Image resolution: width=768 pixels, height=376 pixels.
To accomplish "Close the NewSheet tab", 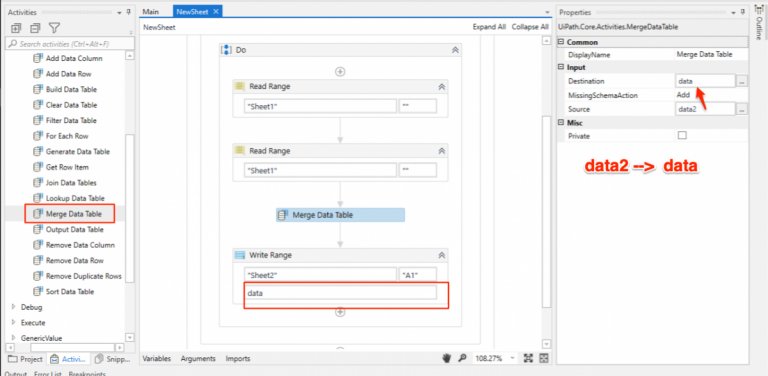I will tap(216, 12).
